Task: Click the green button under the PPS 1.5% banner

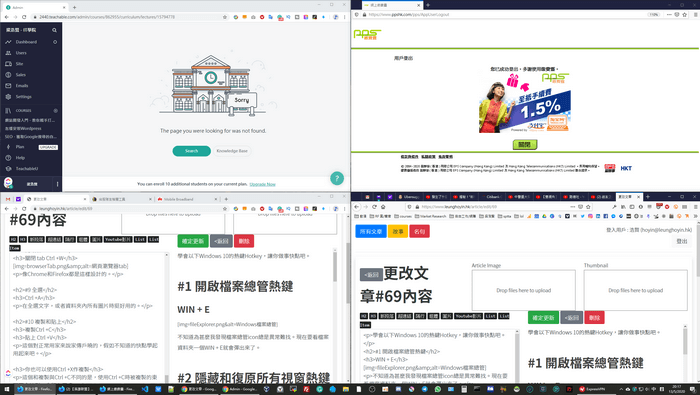Action: coord(525,144)
